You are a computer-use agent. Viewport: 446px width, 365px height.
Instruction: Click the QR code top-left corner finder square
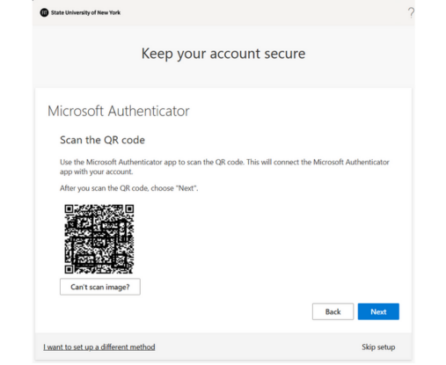pos(69,209)
